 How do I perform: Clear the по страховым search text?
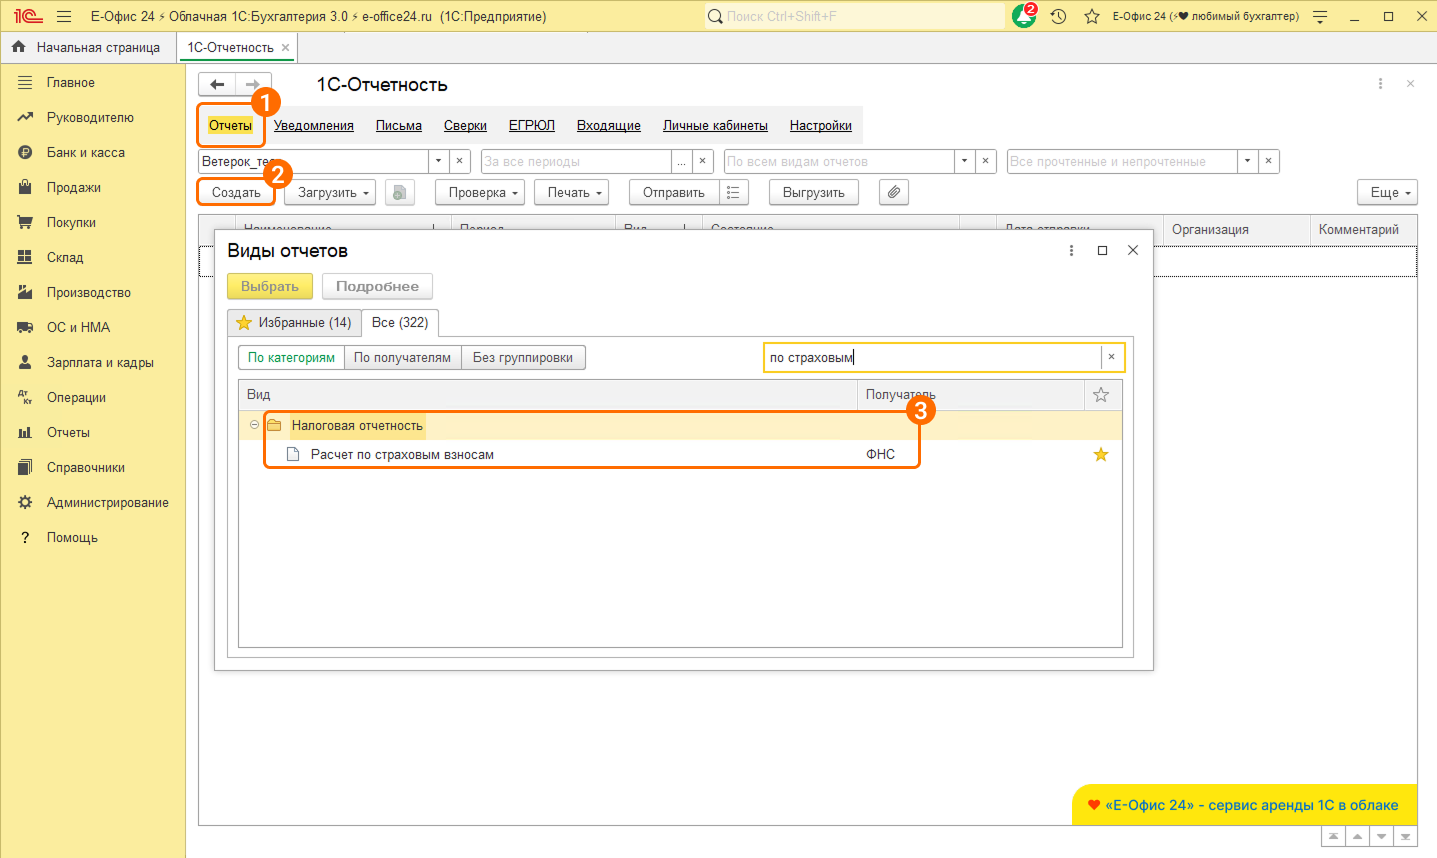click(1112, 357)
